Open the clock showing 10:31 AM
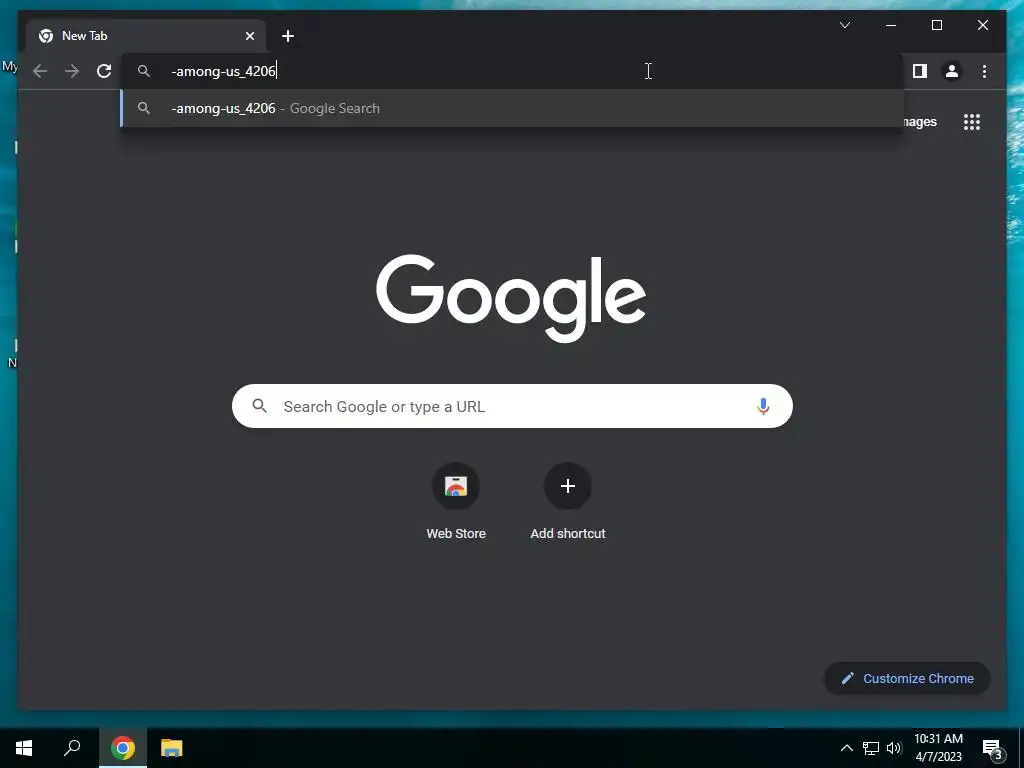This screenshot has height=768, width=1024. [x=938, y=748]
